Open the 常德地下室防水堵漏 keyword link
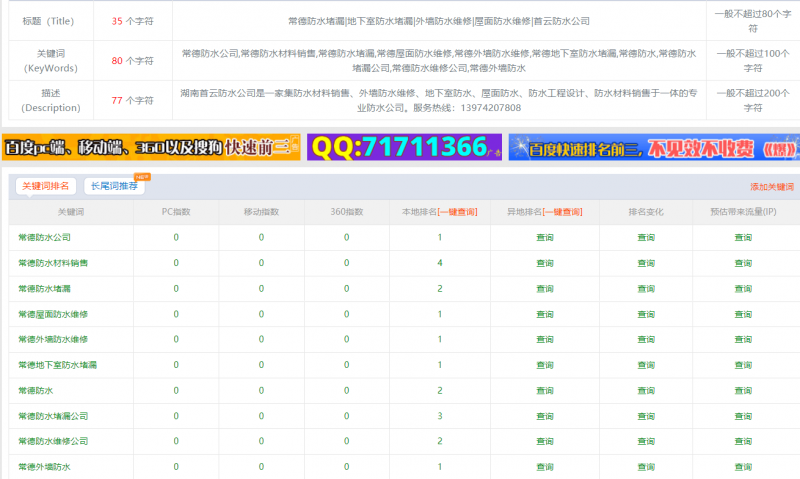 [x=57, y=365]
